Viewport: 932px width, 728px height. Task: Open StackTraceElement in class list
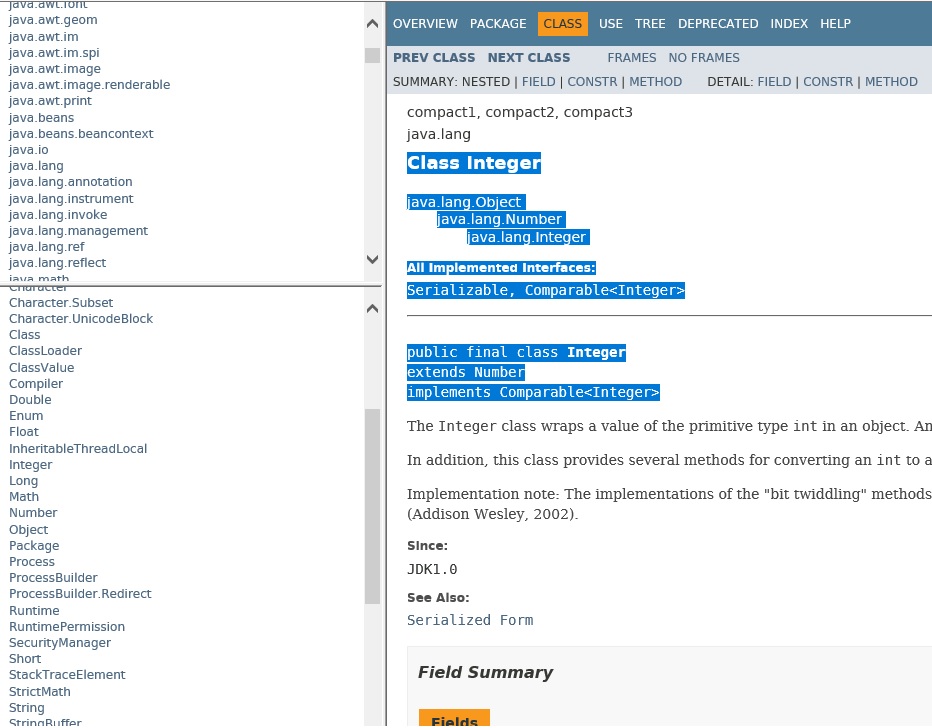tap(67, 675)
